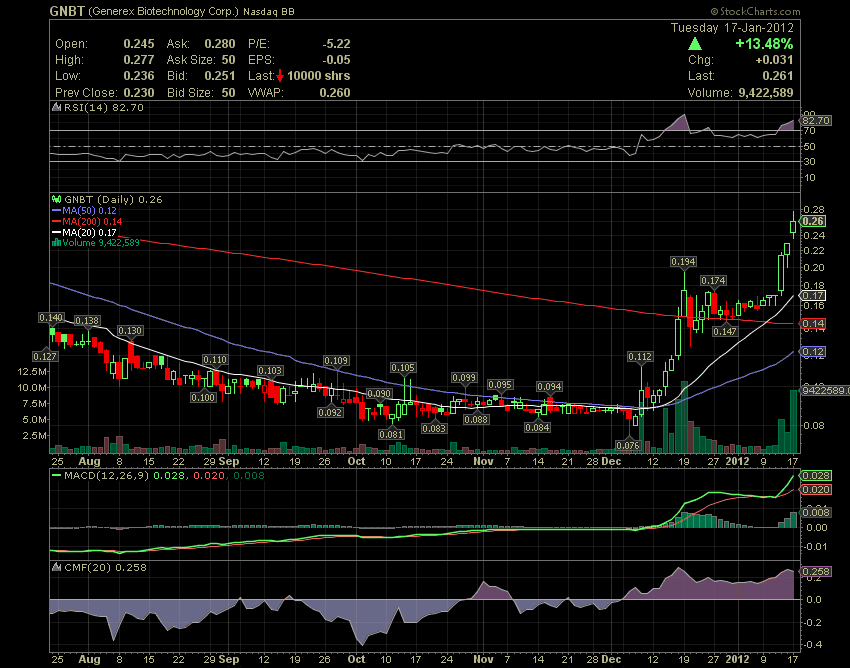Click the Open value 0.245
Viewport: 850px width, 668px height.
click(139, 44)
